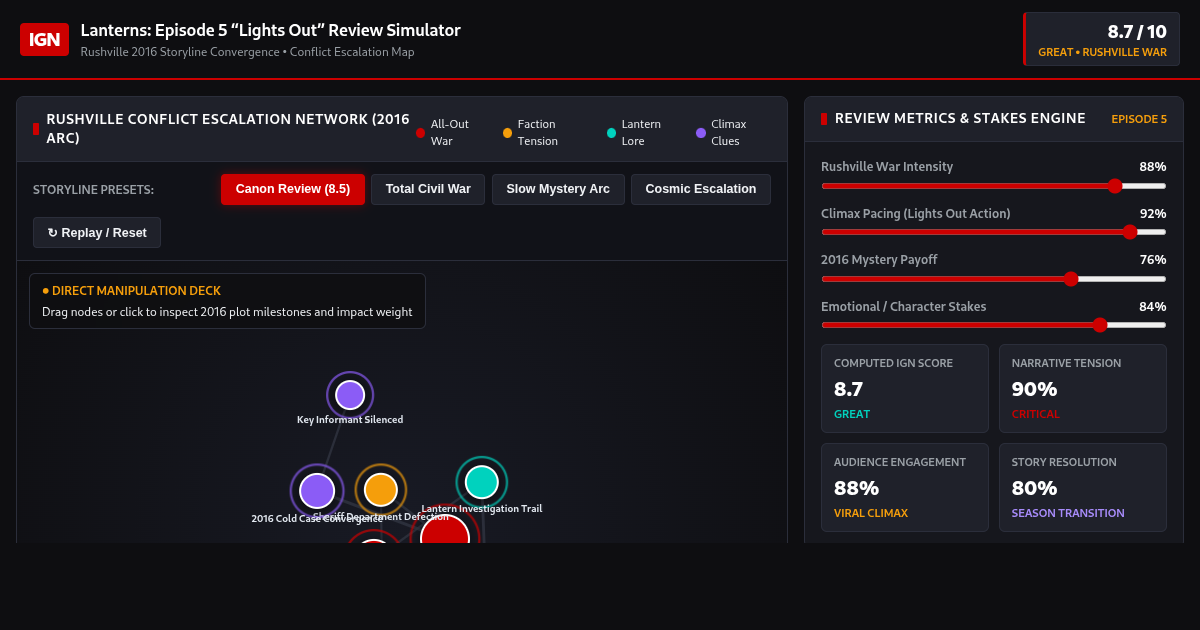
Task: Open the Computed IGN Score card
Action: (905, 388)
